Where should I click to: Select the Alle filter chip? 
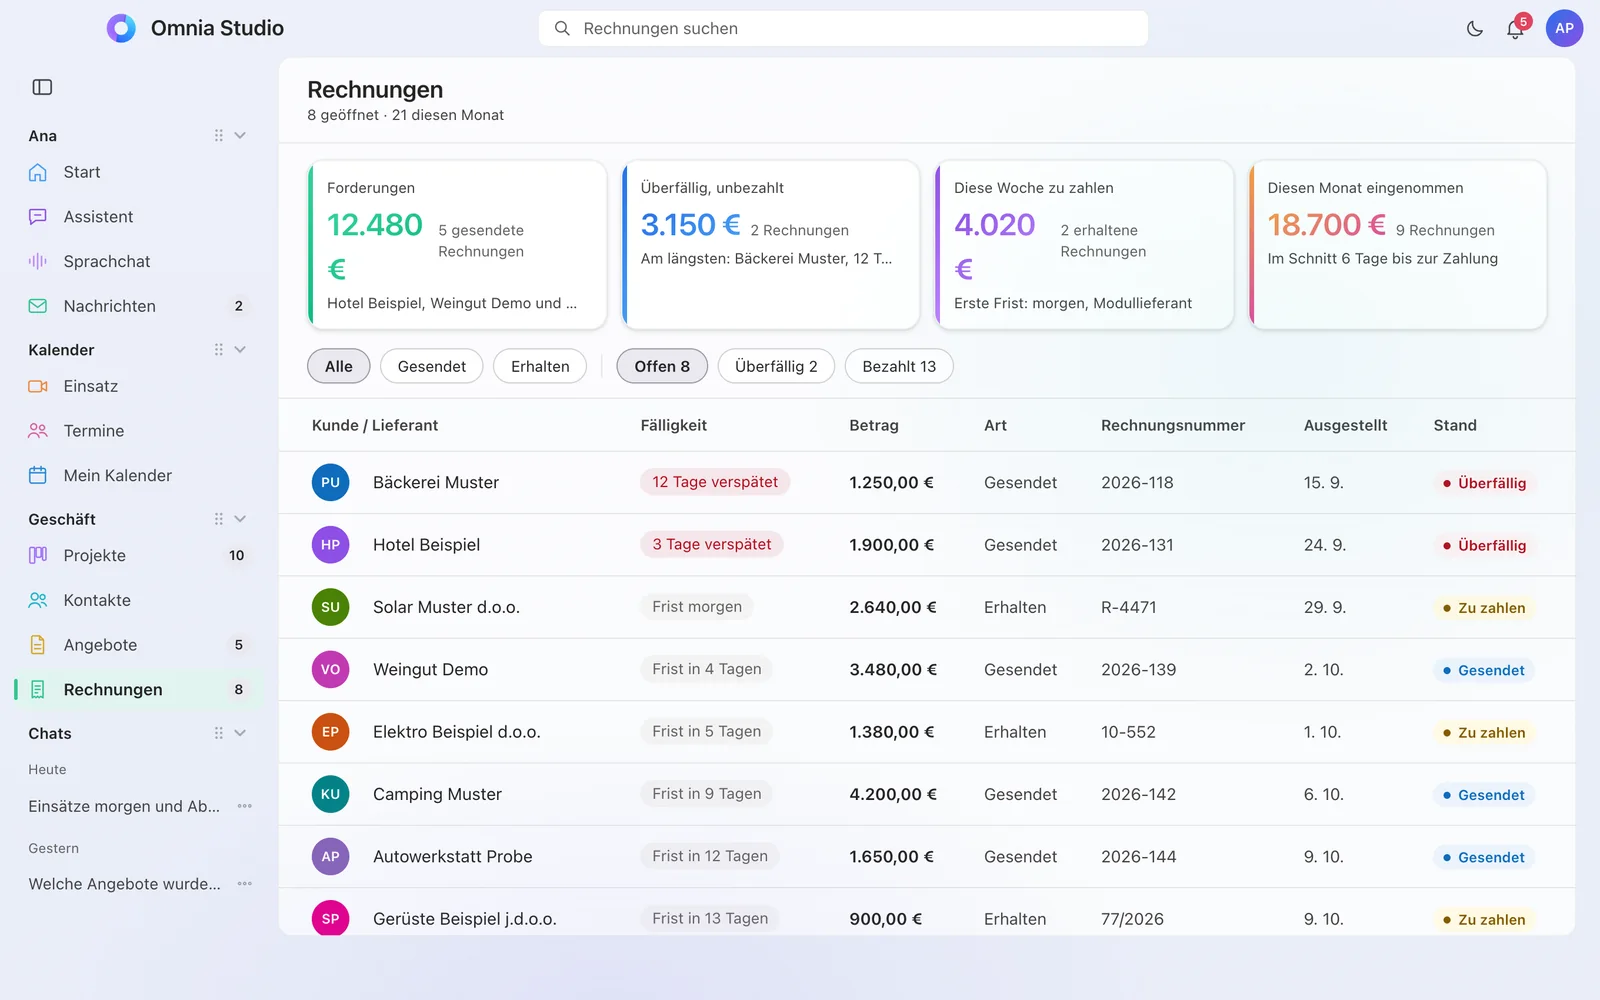point(339,366)
